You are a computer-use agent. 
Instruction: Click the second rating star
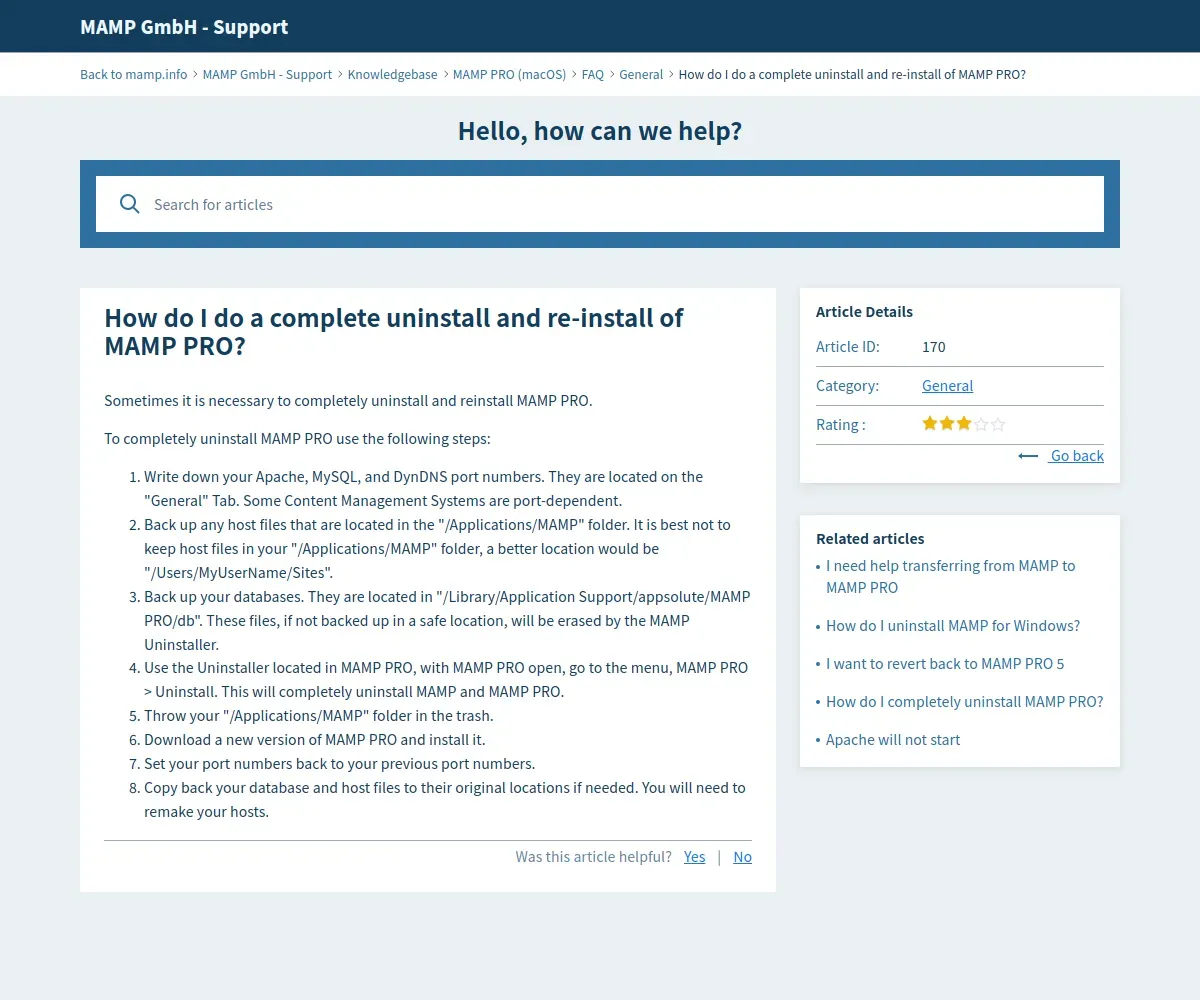click(x=947, y=424)
